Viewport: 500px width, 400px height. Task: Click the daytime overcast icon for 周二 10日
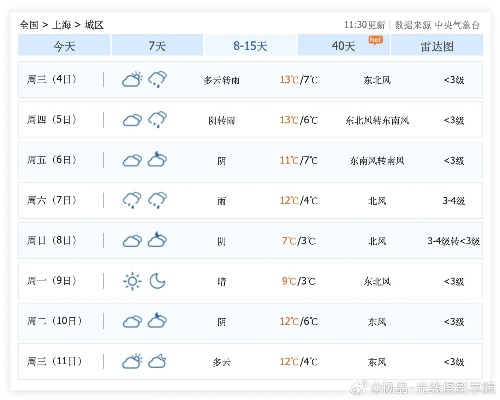pyautogui.click(x=132, y=322)
